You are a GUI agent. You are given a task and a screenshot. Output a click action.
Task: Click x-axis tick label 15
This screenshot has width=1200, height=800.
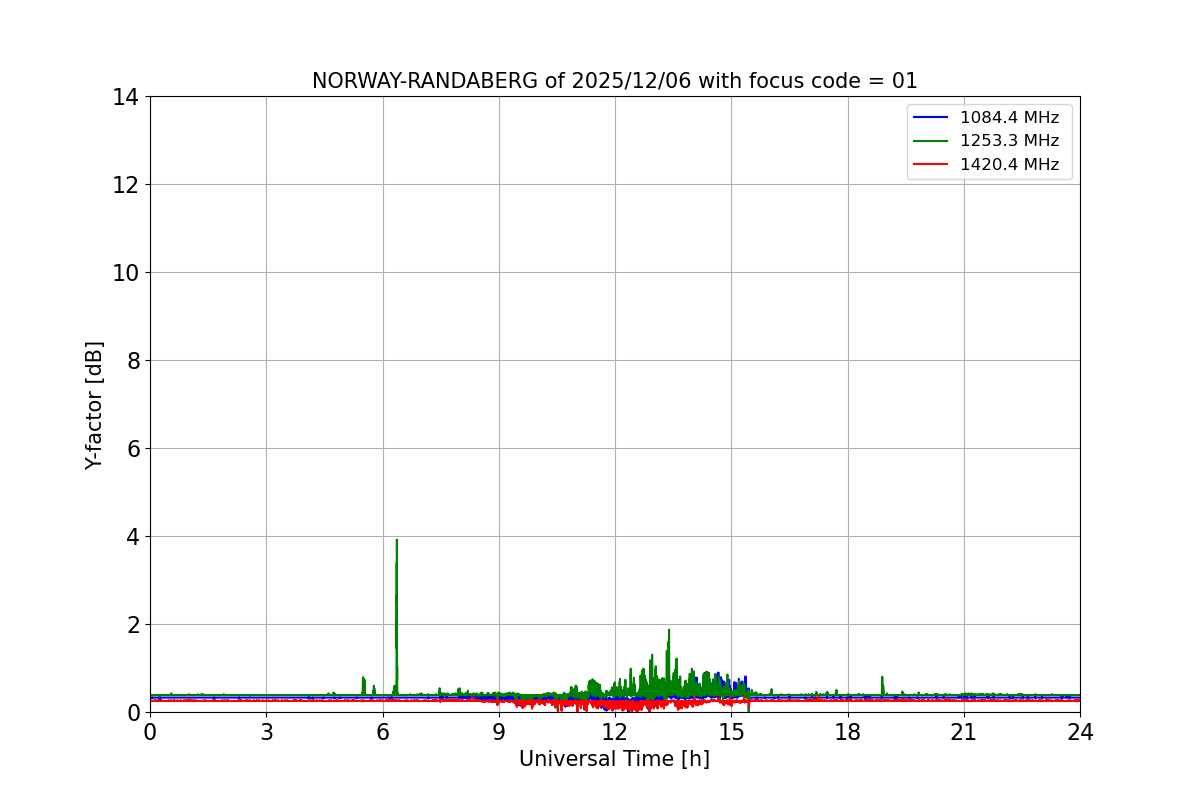[x=731, y=732]
